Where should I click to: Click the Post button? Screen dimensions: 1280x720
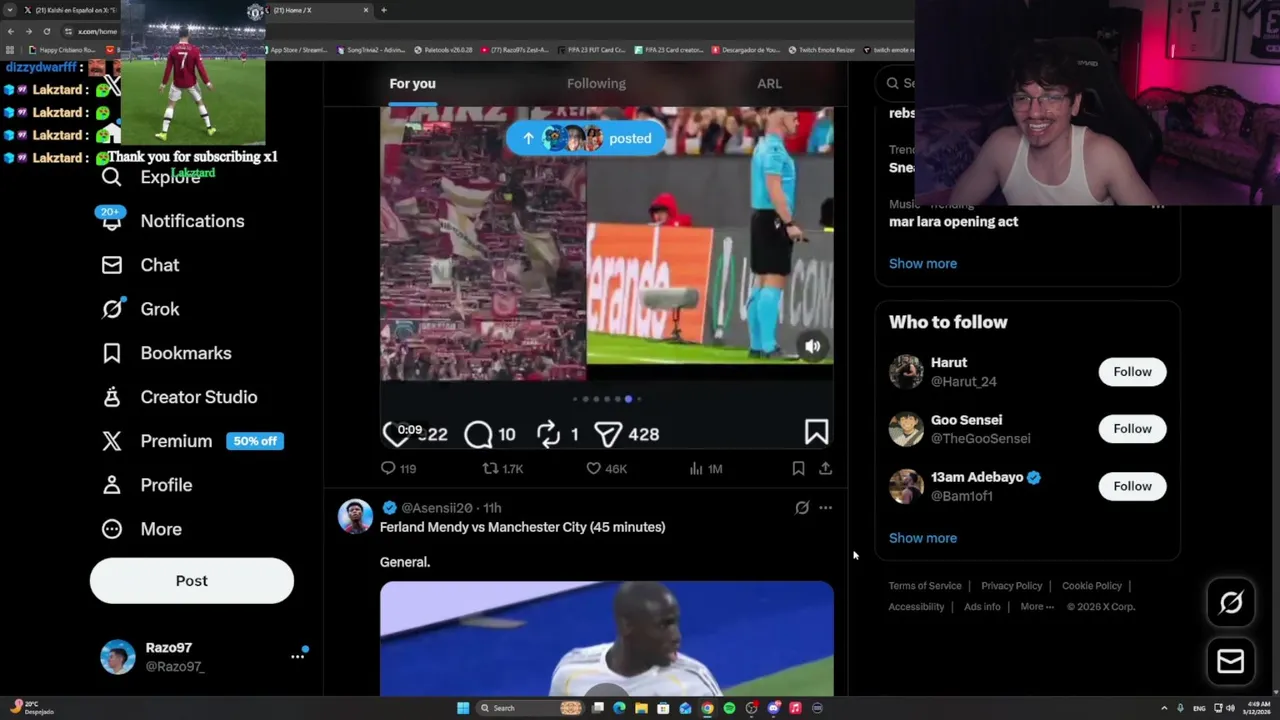pos(192,581)
